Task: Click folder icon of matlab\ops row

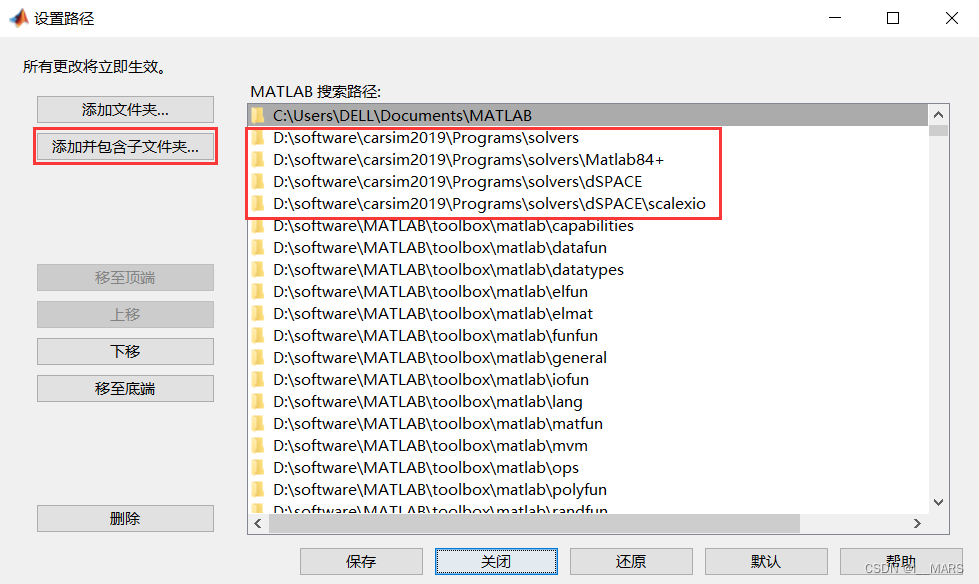Action: 258,468
